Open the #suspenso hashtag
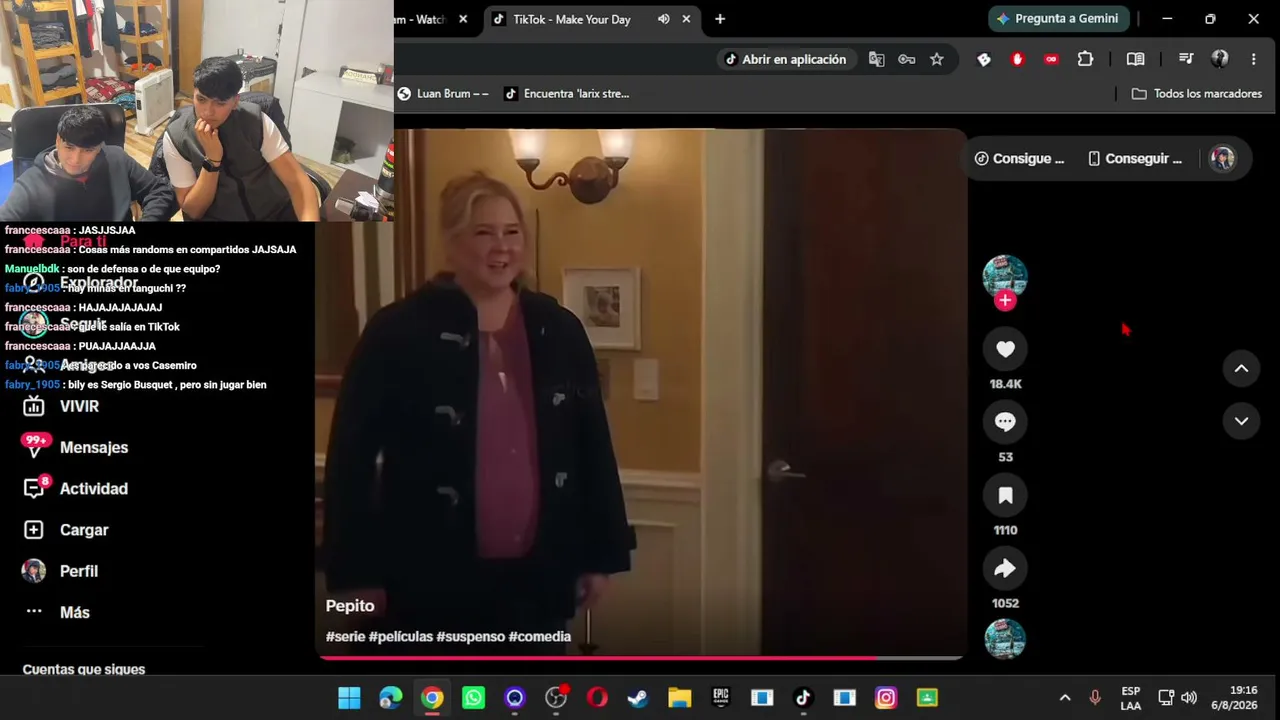 471,637
